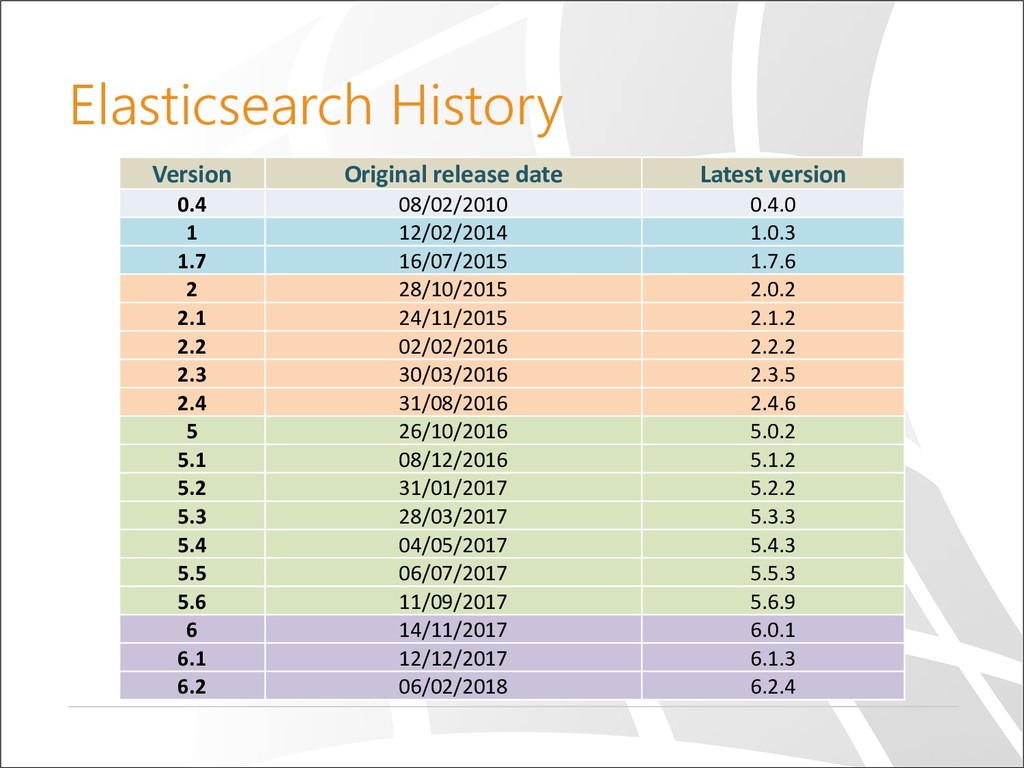Click the version cell '6.1'
The height and width of the screenshot is (768, 1024).
[192, 659]
